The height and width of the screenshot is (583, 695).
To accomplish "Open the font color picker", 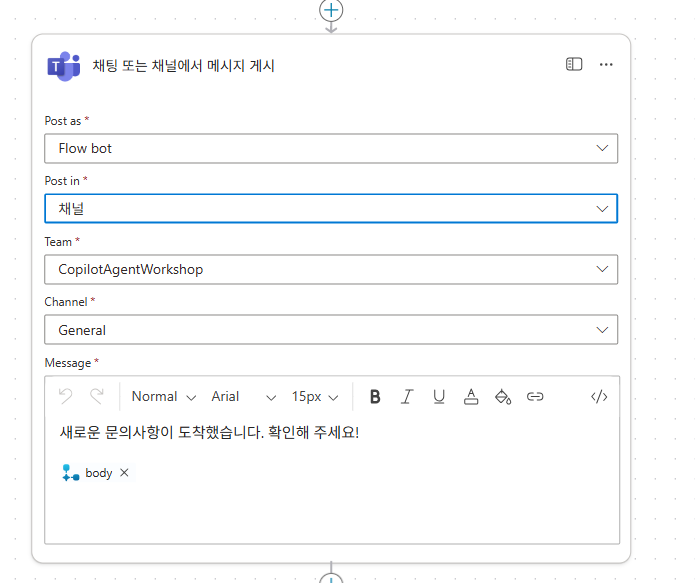I will (471, 396).
